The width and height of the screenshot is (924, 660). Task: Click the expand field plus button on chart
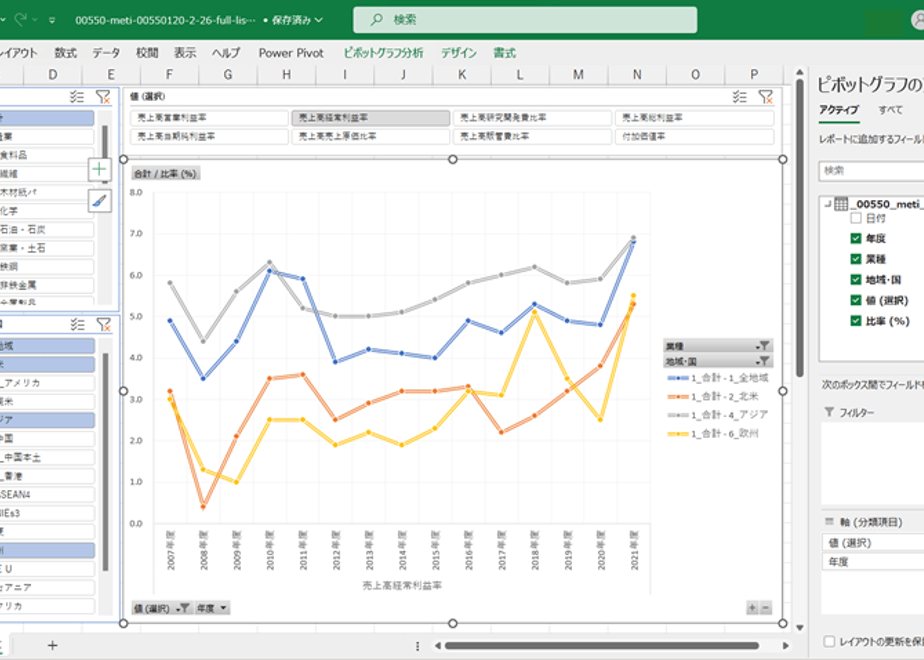tap(753, 608)
